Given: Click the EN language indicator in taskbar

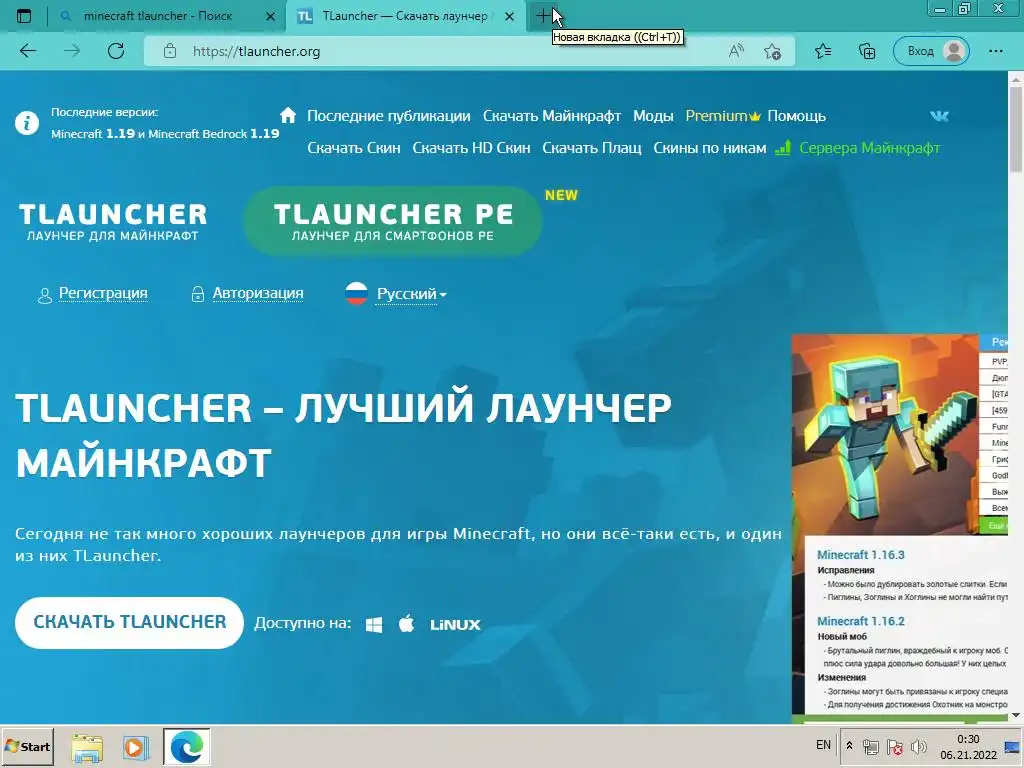Looking at the screenshot, I should tap(824, 745).
